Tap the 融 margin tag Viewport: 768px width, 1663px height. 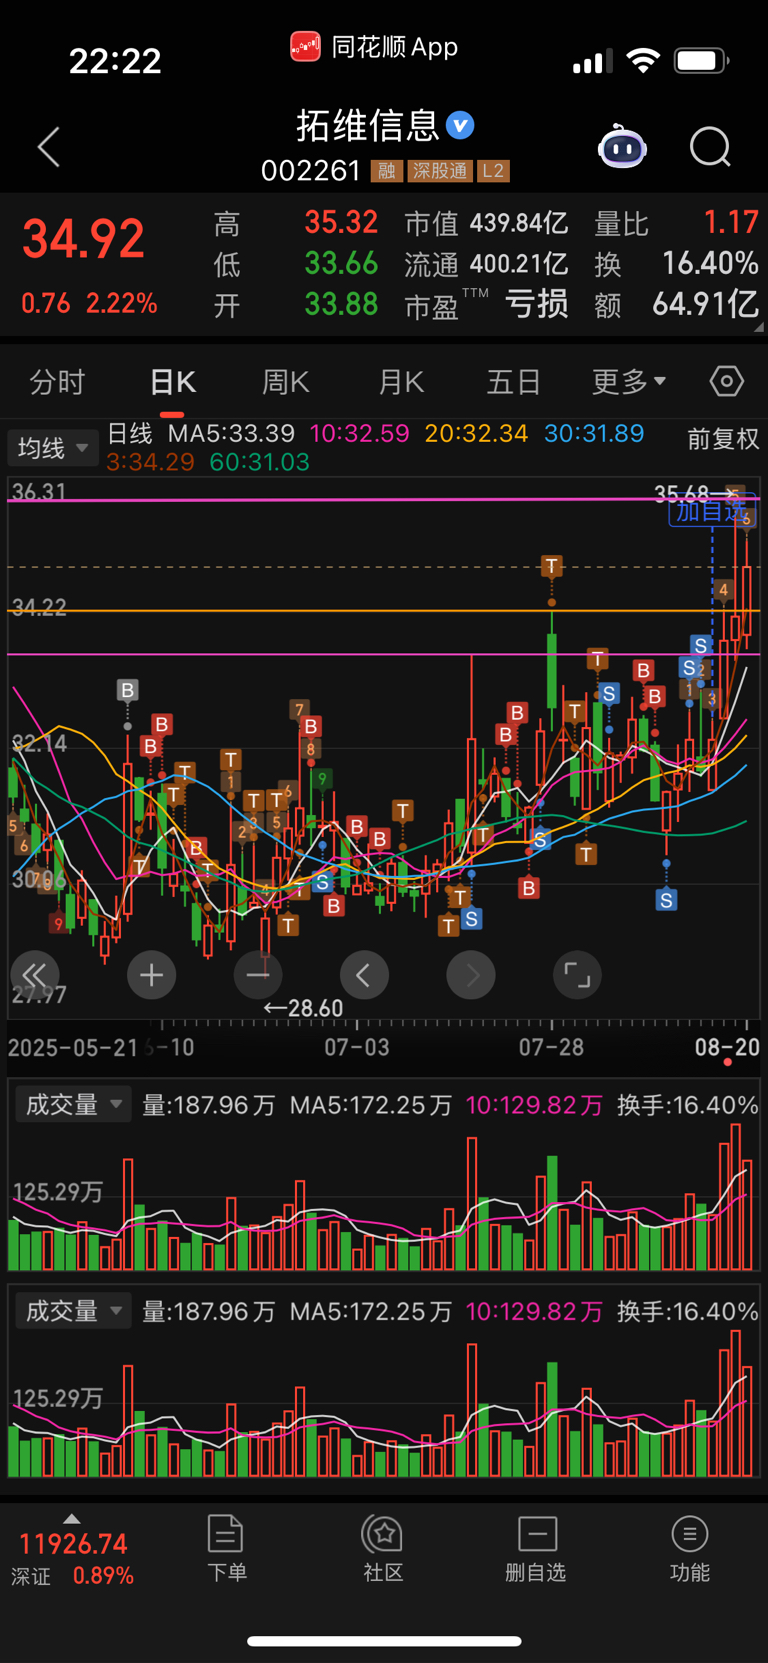pyautogui.click(x=386, y=171)
